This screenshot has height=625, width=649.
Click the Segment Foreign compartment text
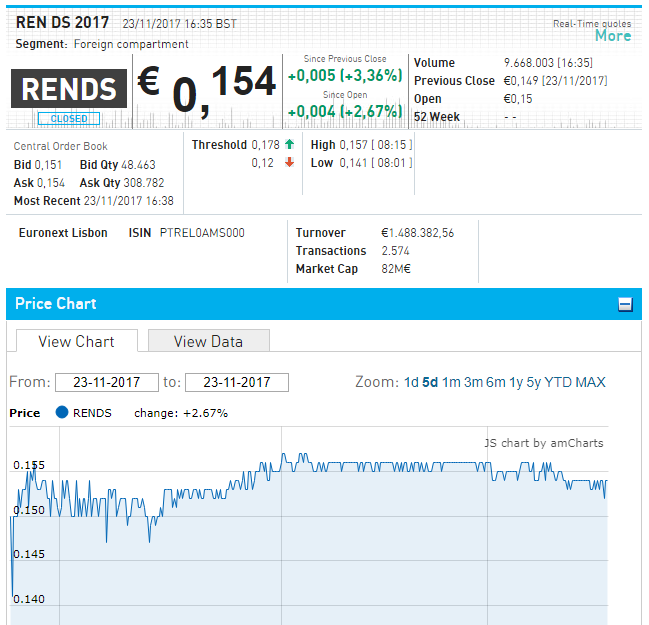[102, 44]
